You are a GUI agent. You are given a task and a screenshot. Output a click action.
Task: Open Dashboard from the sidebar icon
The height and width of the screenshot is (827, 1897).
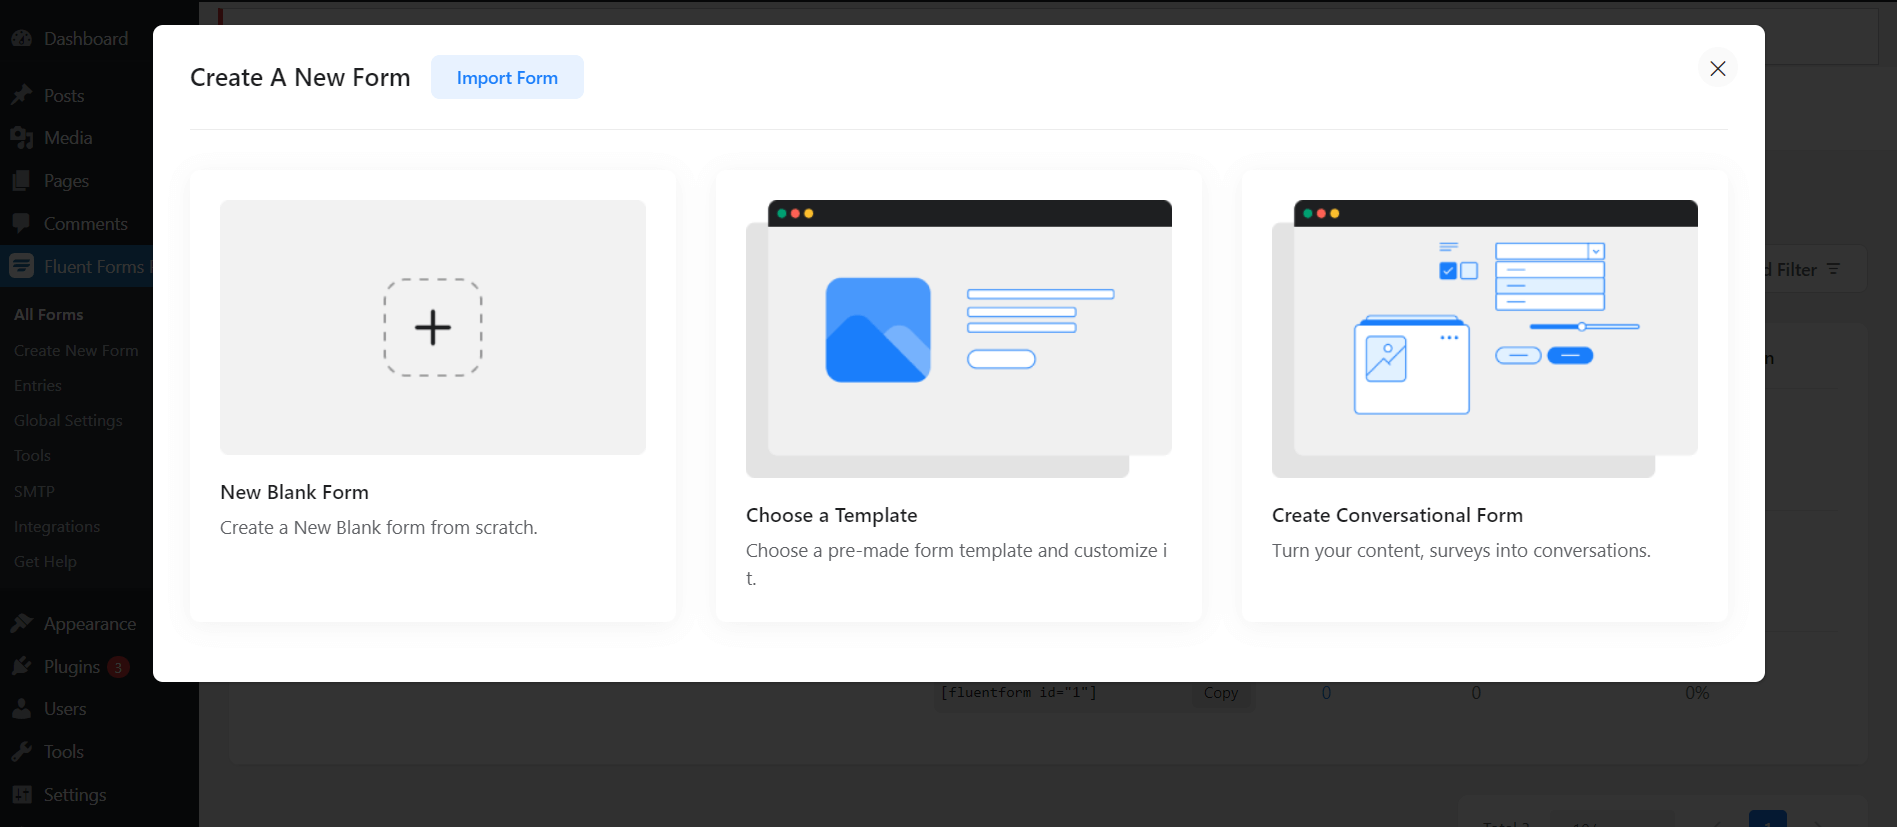click(x=22, y=39)
